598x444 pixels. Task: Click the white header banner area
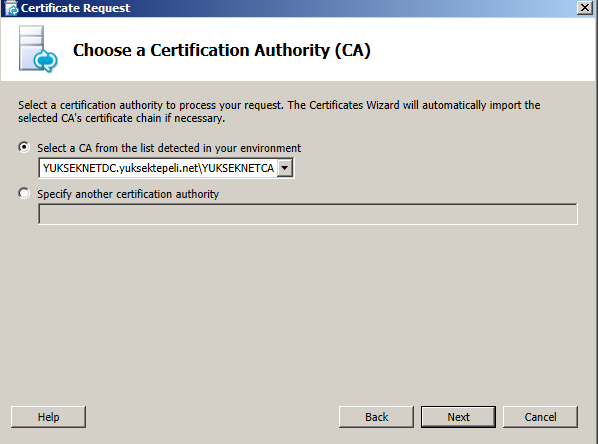click(477, 49)
